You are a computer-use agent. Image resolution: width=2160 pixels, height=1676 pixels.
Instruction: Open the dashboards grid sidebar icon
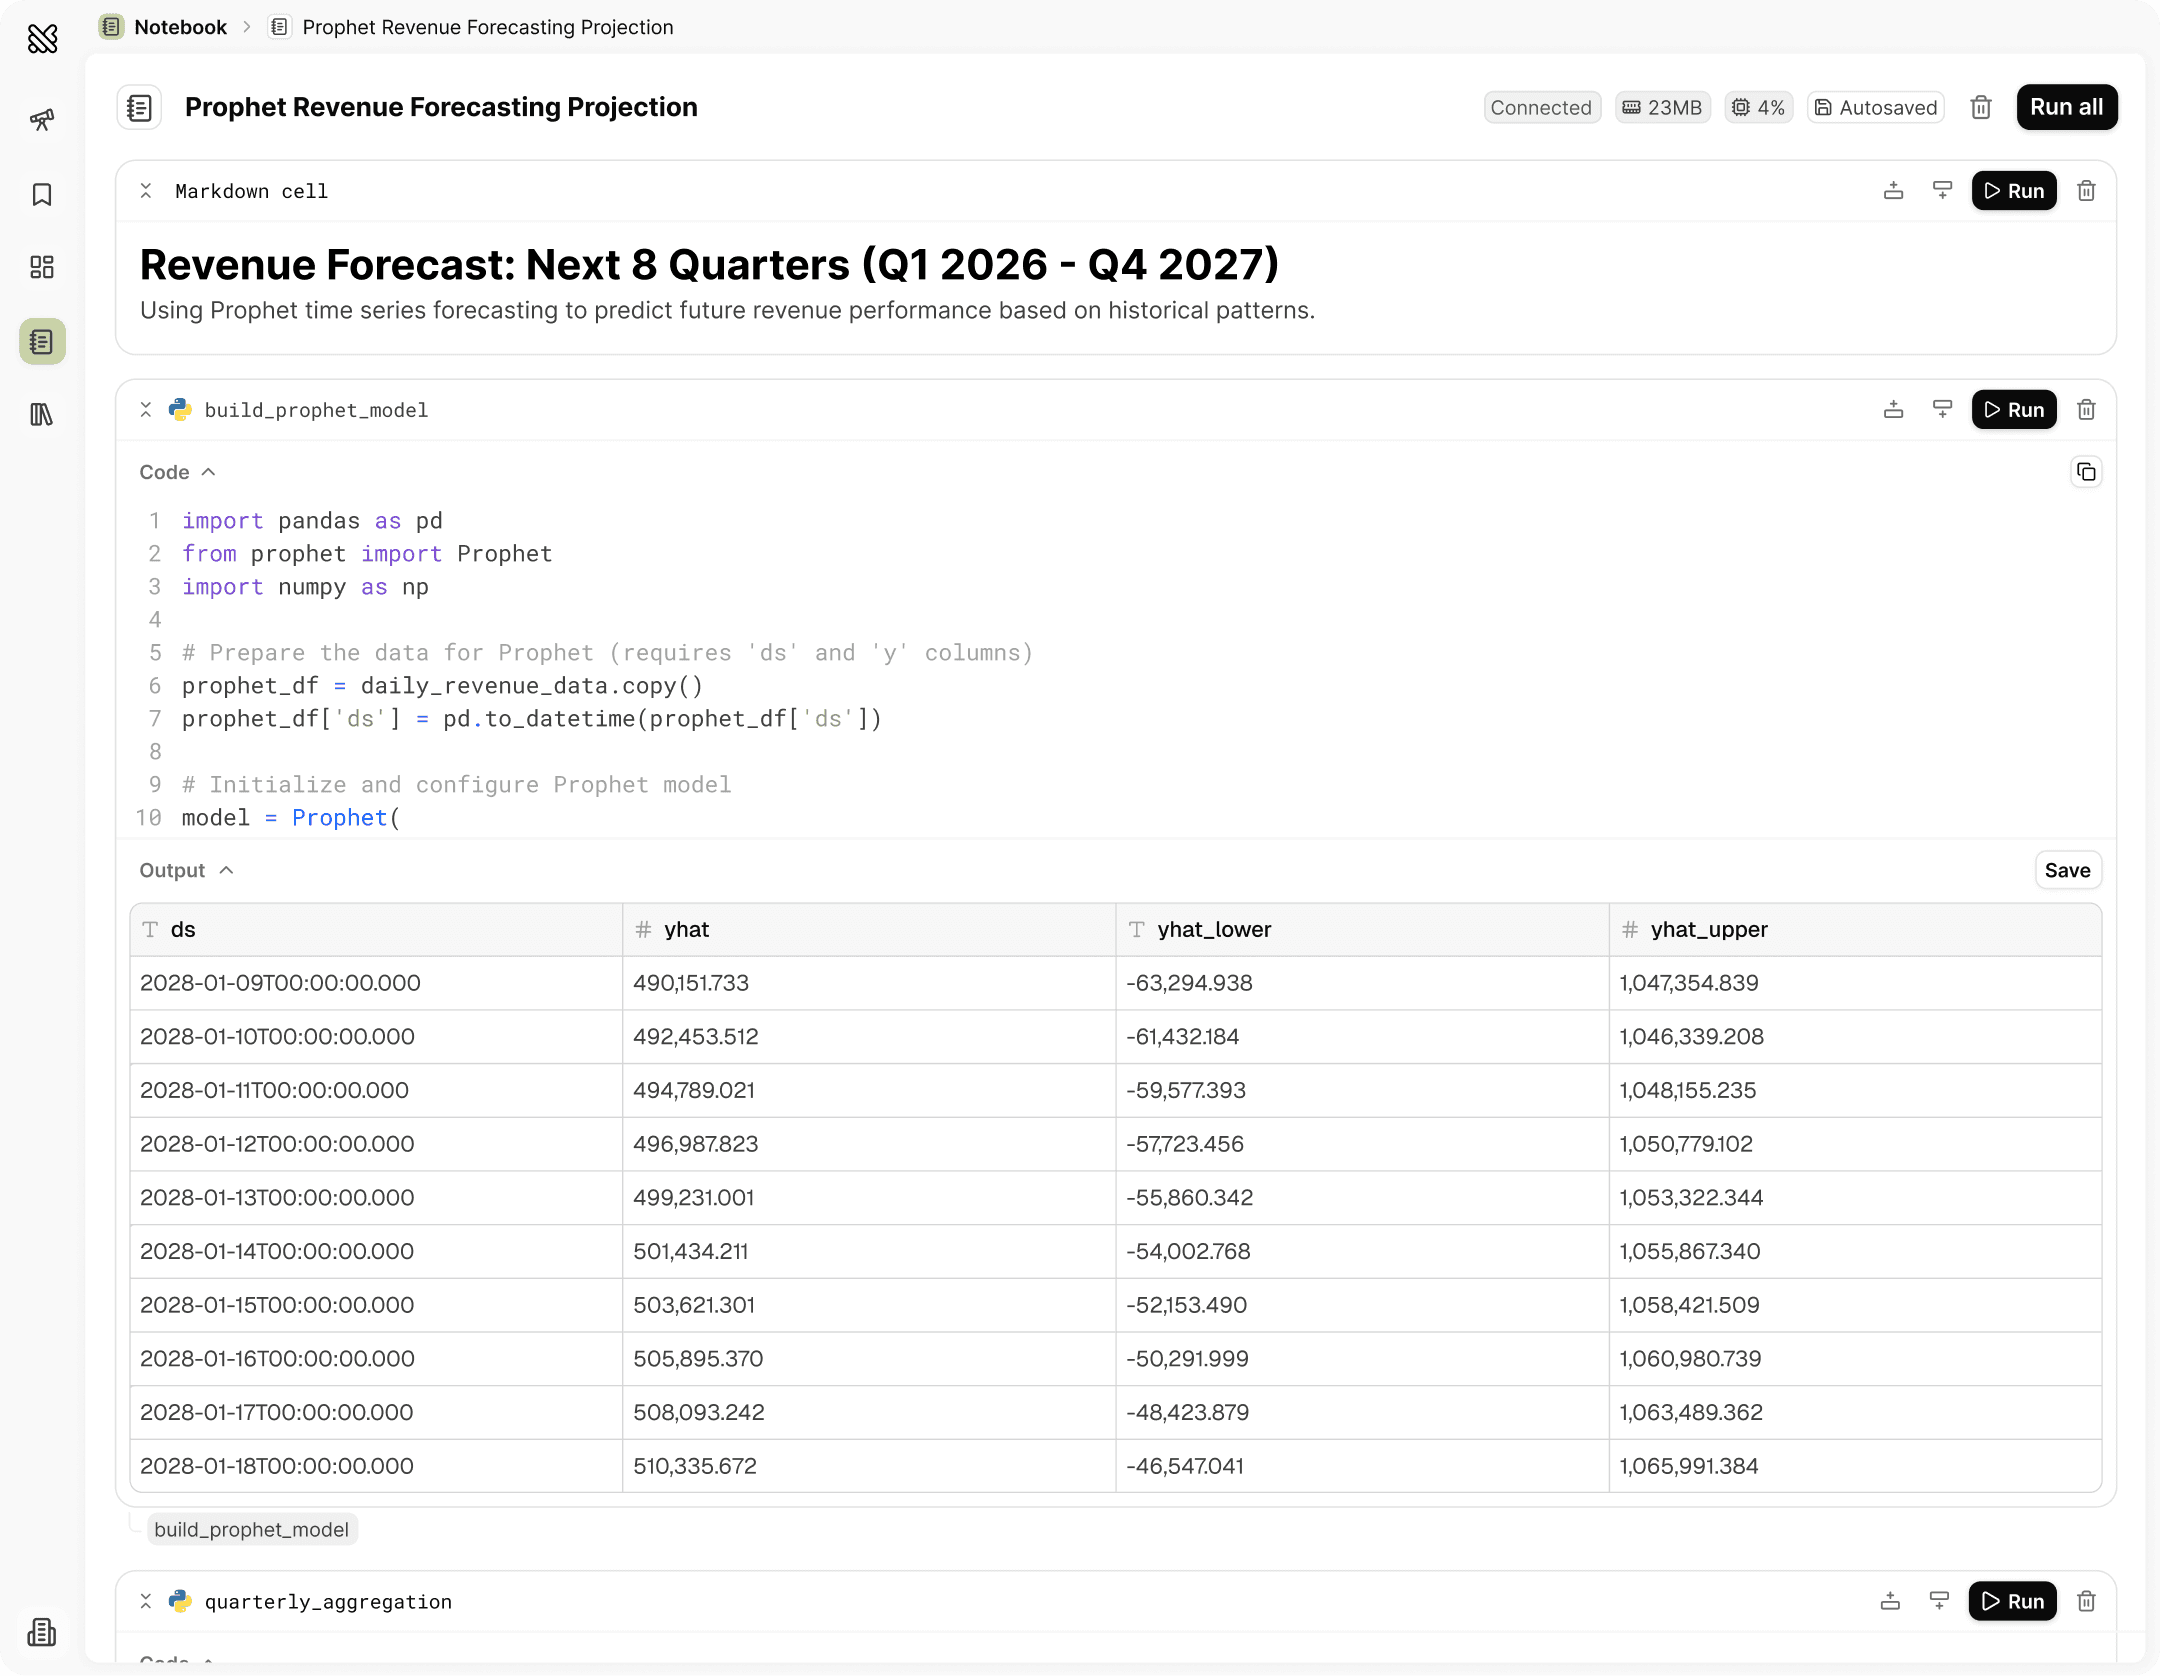[42, 267]
